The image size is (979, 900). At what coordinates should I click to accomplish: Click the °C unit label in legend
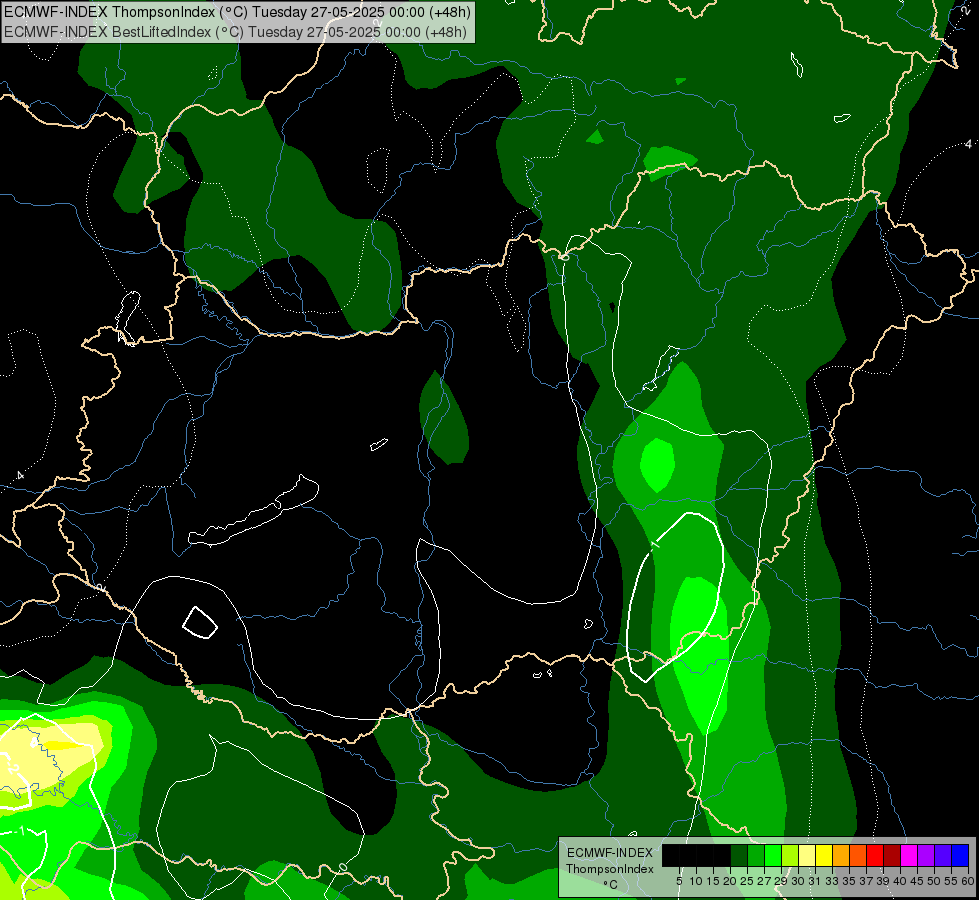611,885
